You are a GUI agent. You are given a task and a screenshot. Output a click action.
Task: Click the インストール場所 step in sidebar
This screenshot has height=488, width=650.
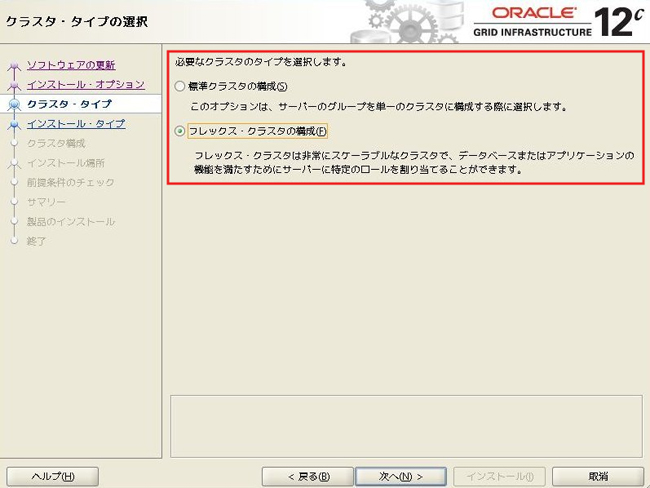pyautogui.click(x=66, y=162)
